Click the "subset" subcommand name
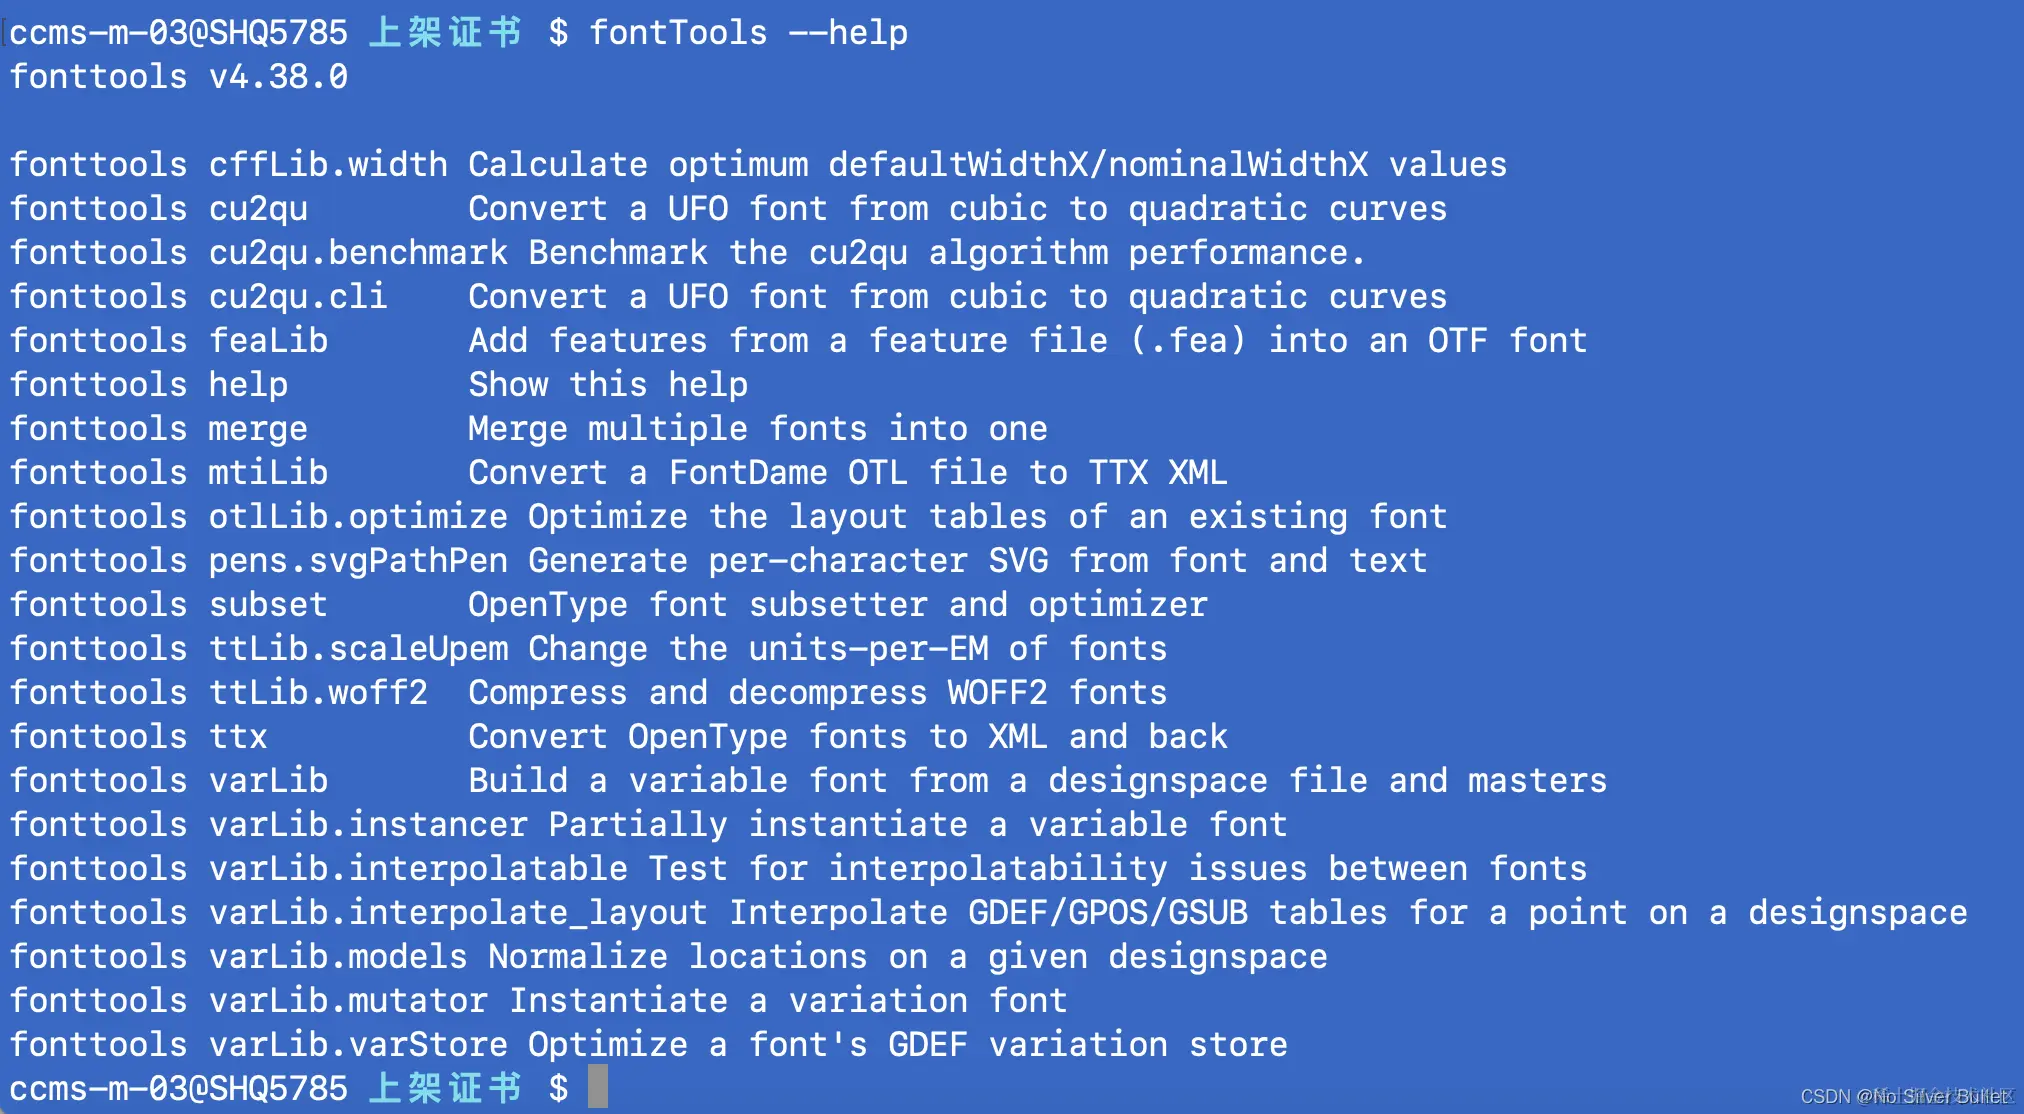 (x=268, y=605)
